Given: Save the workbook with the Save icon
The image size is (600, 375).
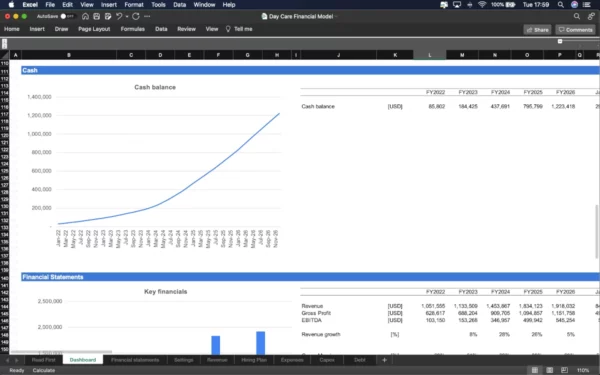Looking at the screenshot, I should click(x=96, y=16).
